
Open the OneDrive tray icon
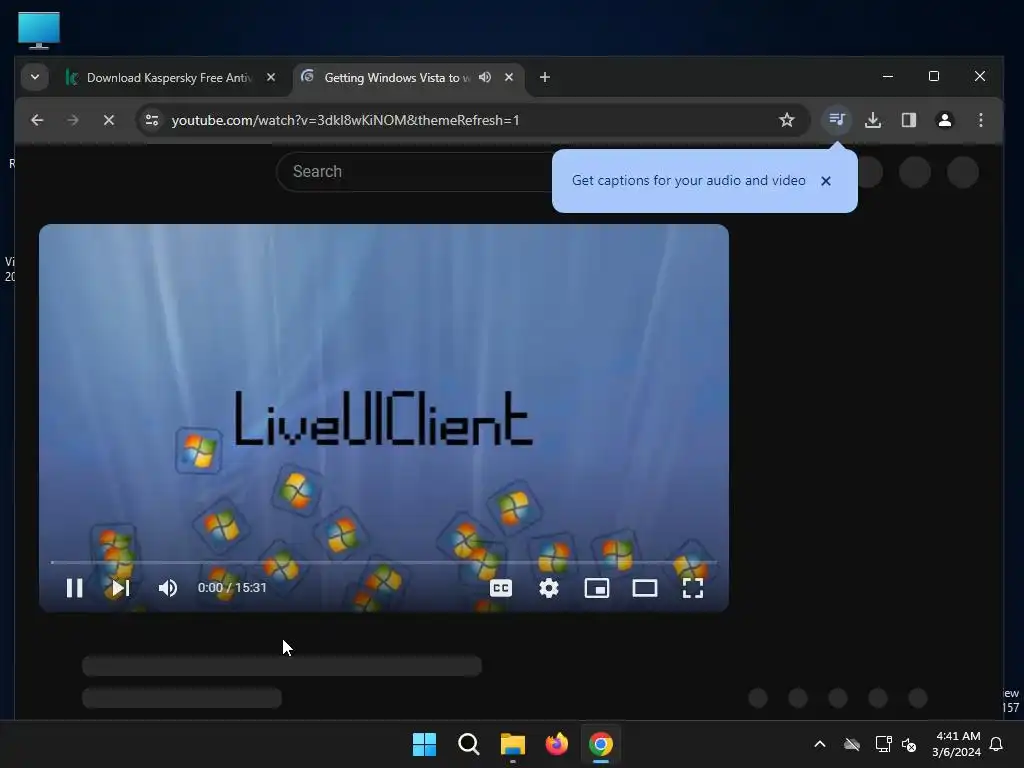click(852, 744)
